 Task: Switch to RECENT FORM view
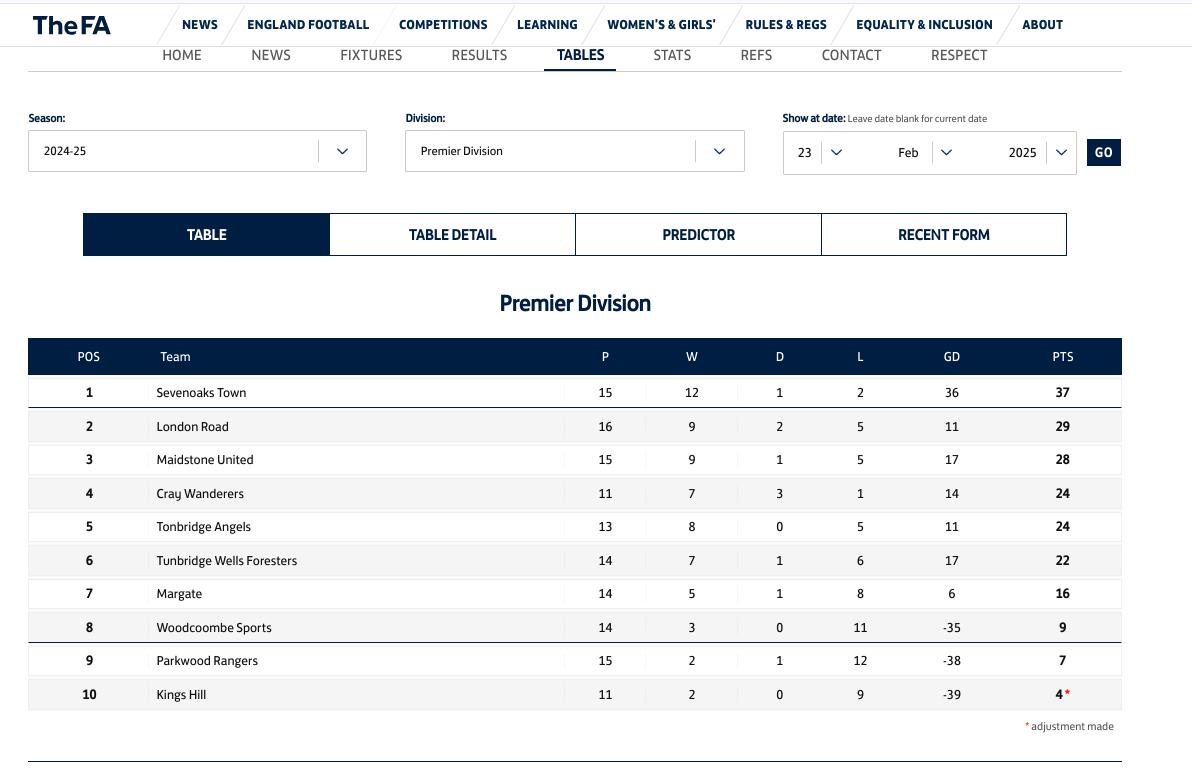coord(944,235)
